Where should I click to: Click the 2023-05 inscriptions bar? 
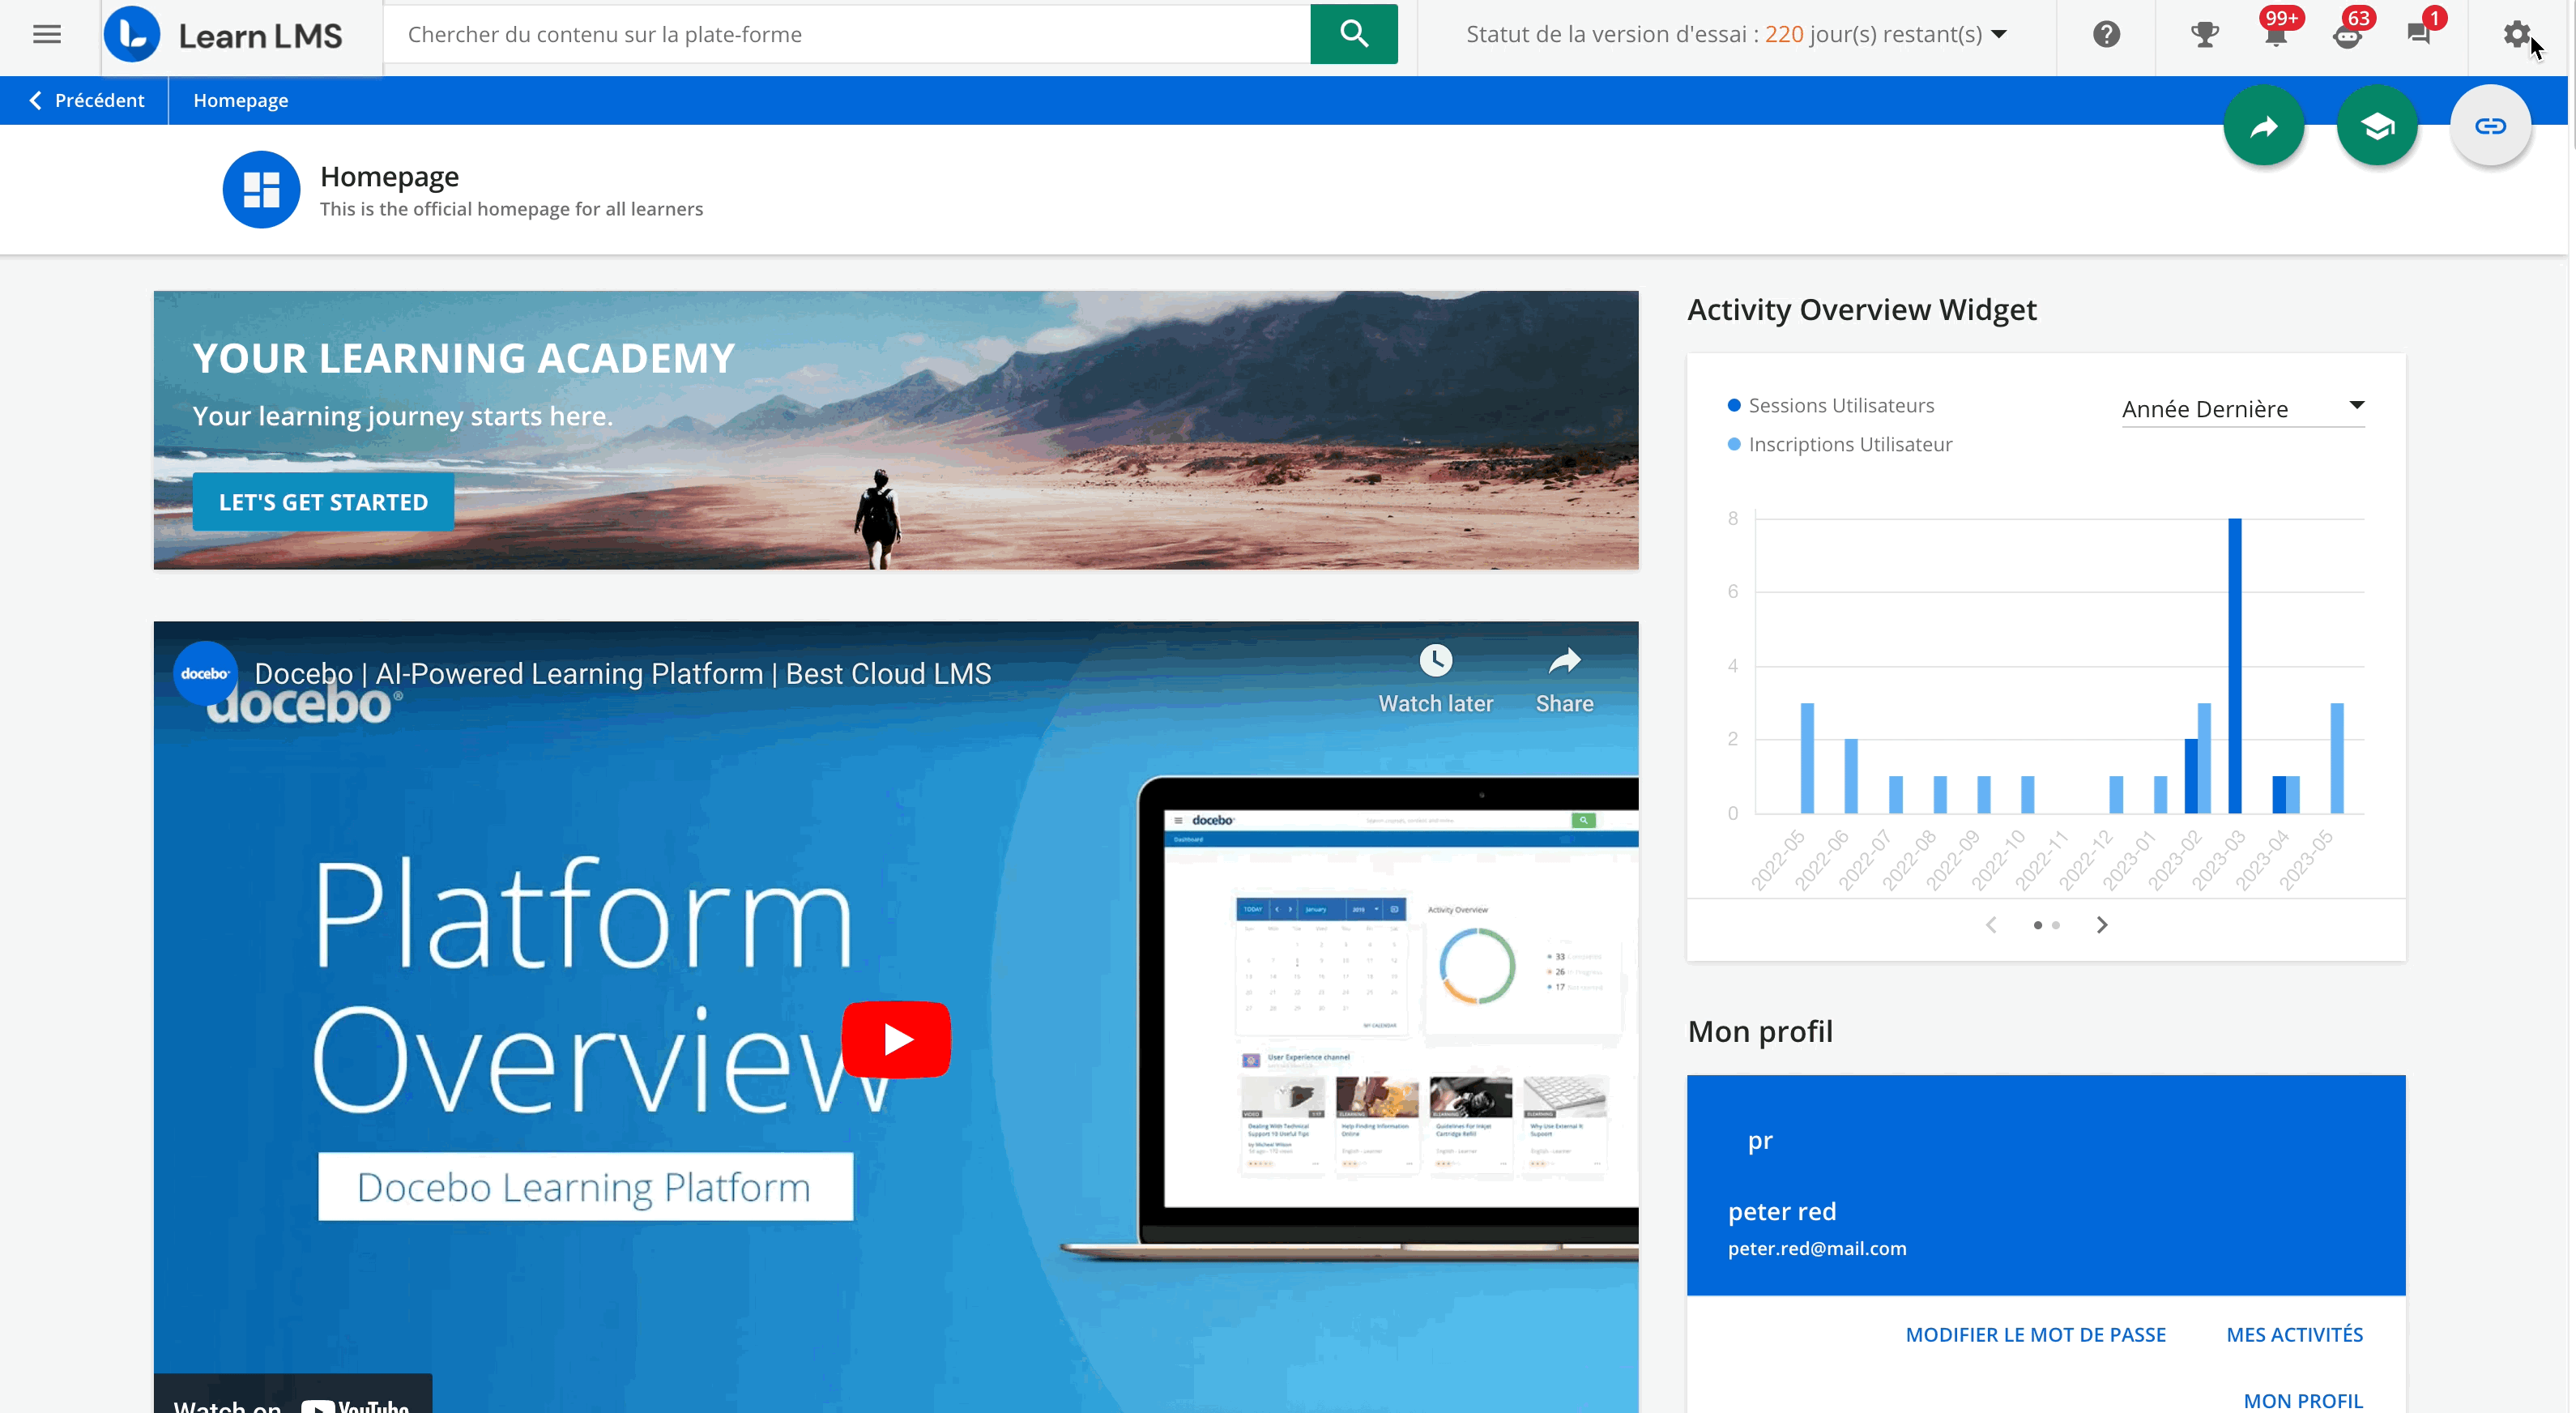2337,758
